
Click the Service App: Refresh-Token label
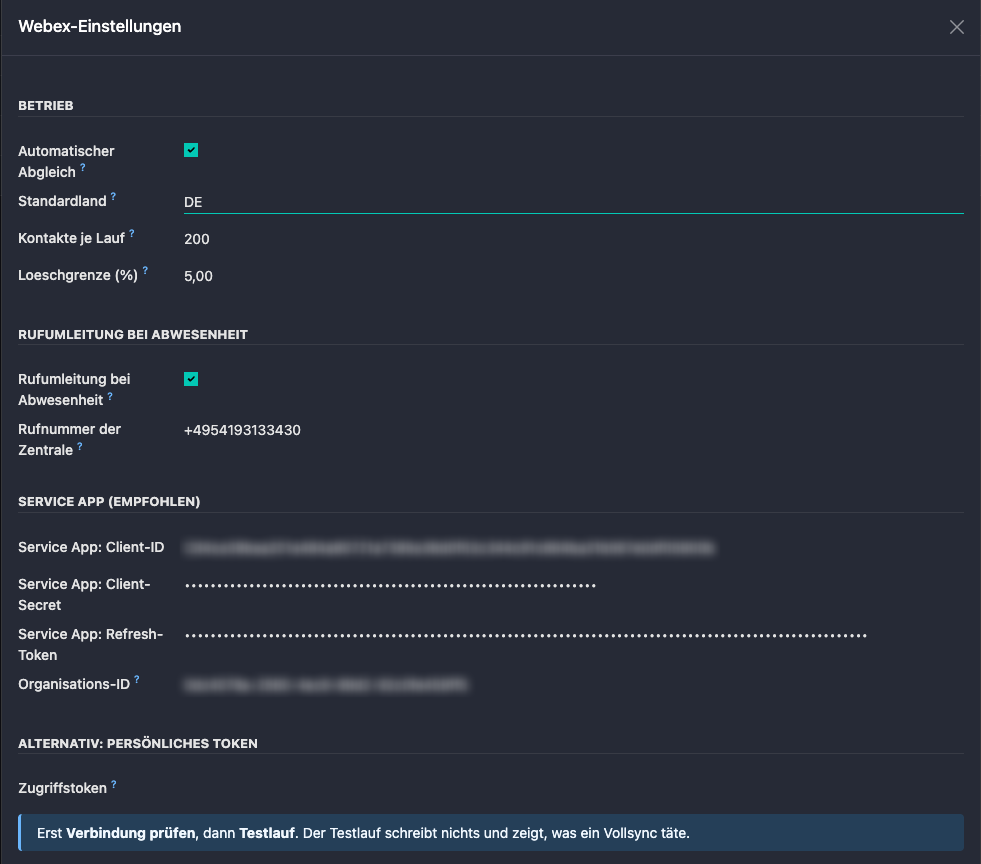(x=91, y=644)
